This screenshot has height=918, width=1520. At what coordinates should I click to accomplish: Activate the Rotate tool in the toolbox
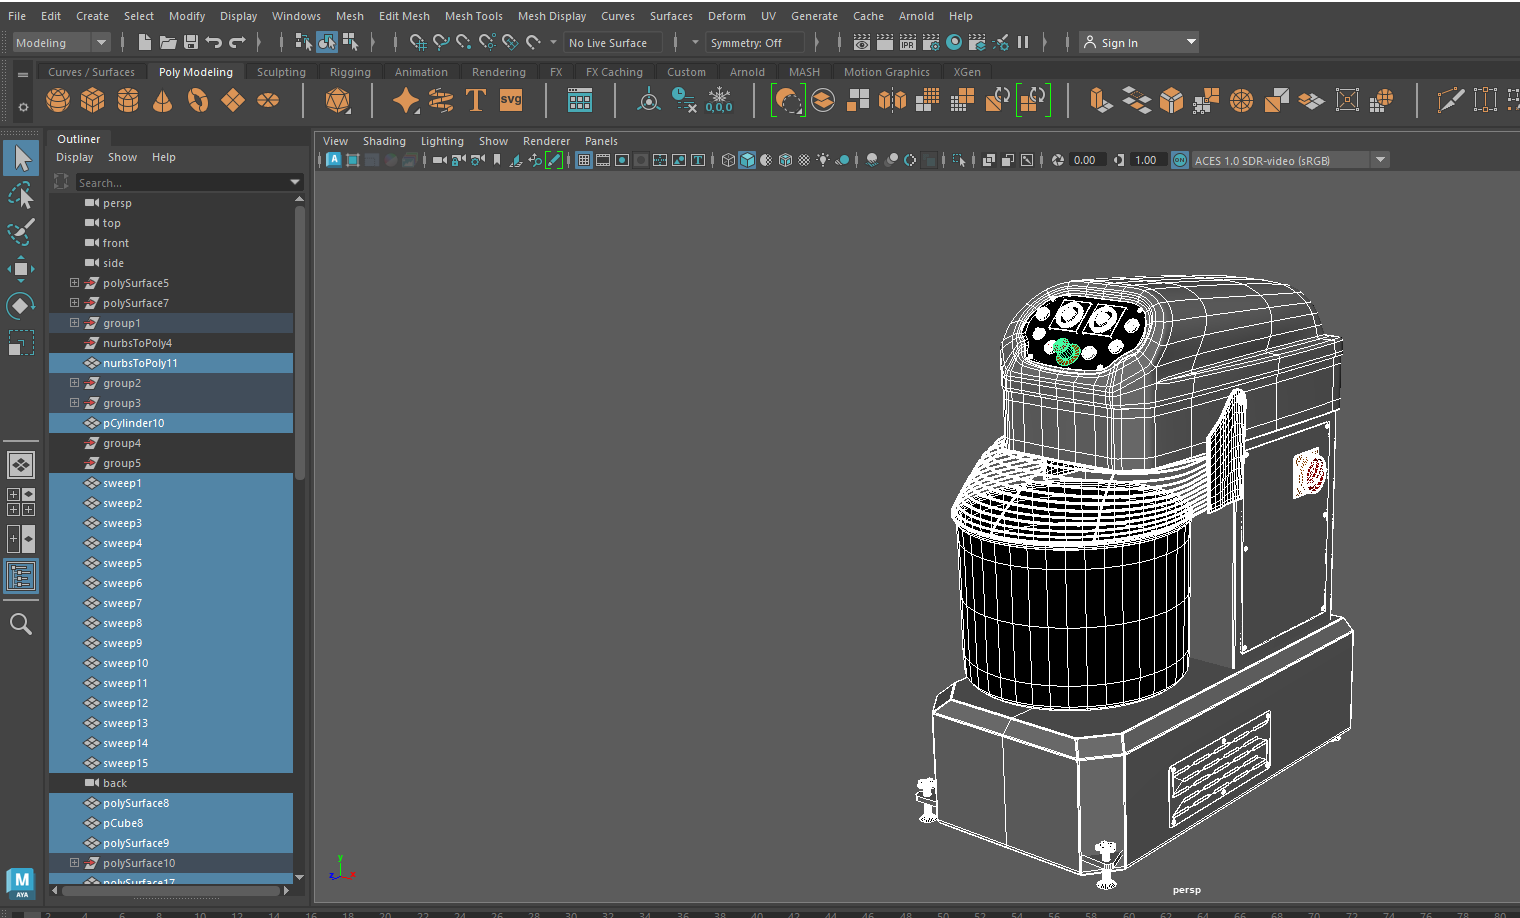point(20,305)
